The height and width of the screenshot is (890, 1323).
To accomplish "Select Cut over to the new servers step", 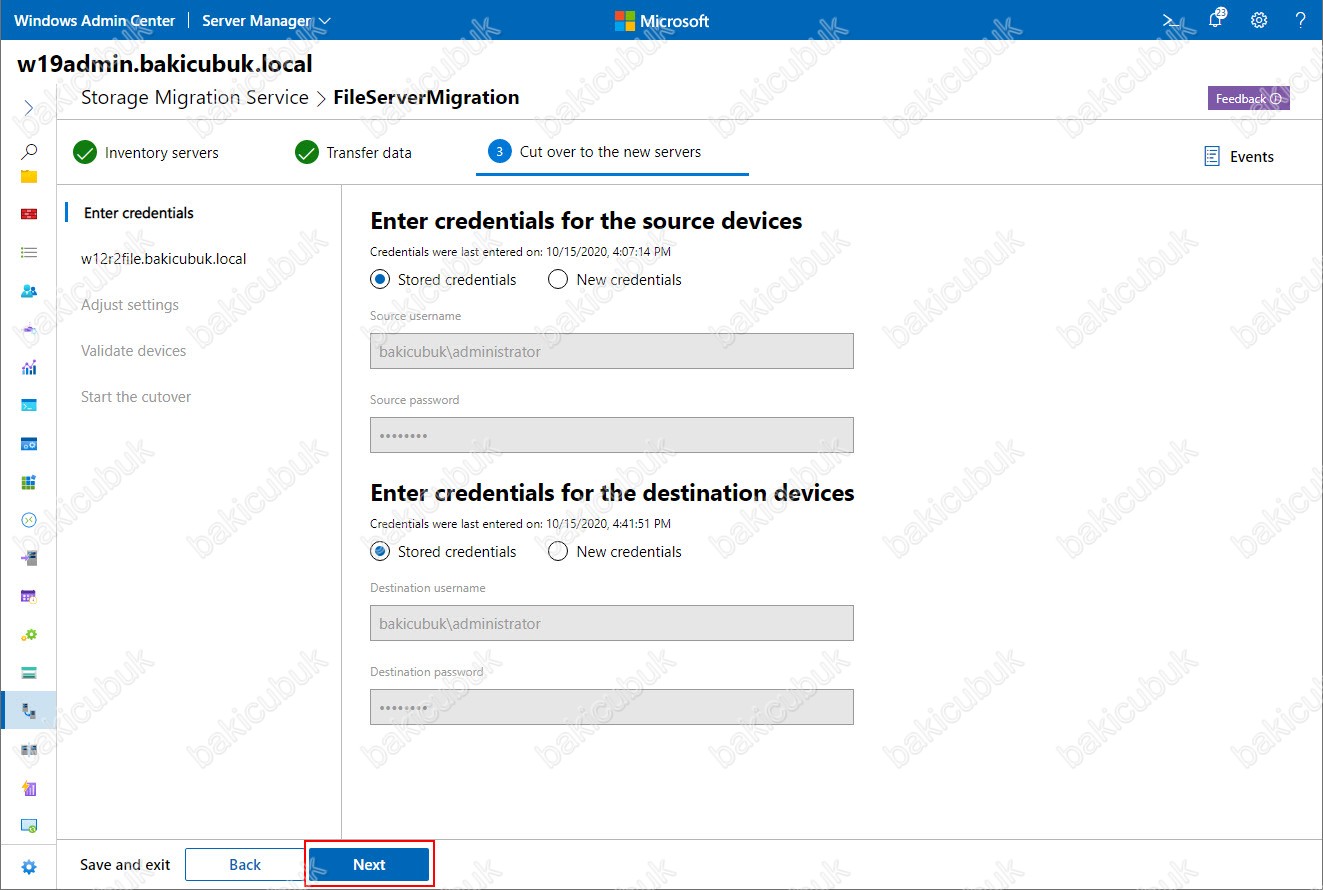I will pyautogui.click(x=595, y=152).
